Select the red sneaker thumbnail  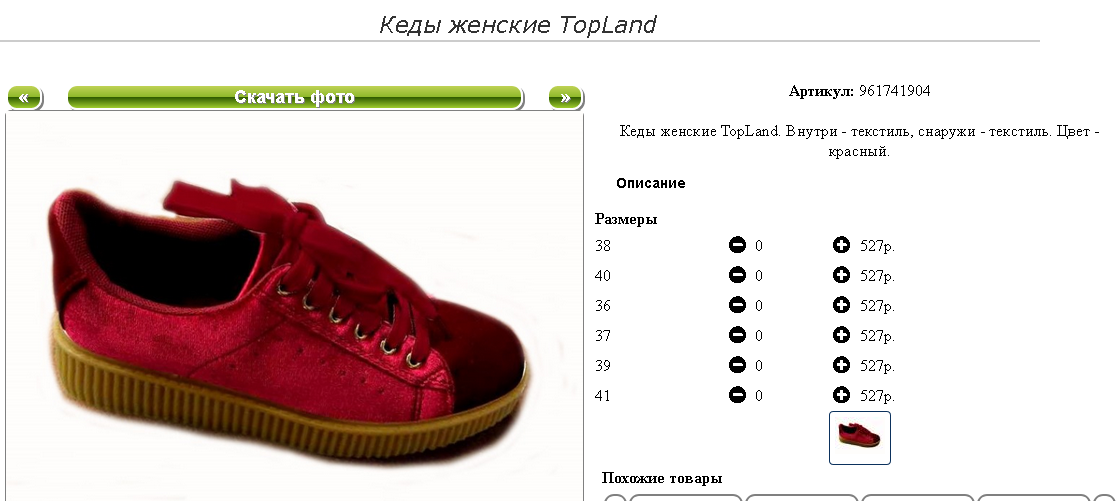click(x=860, y=438)
